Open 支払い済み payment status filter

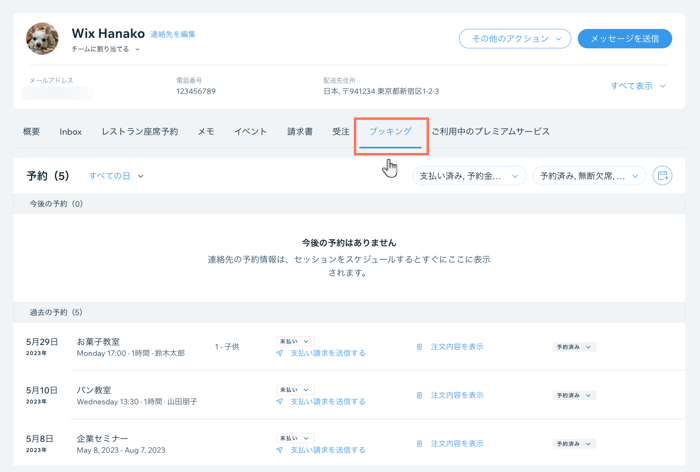(469, 176)
